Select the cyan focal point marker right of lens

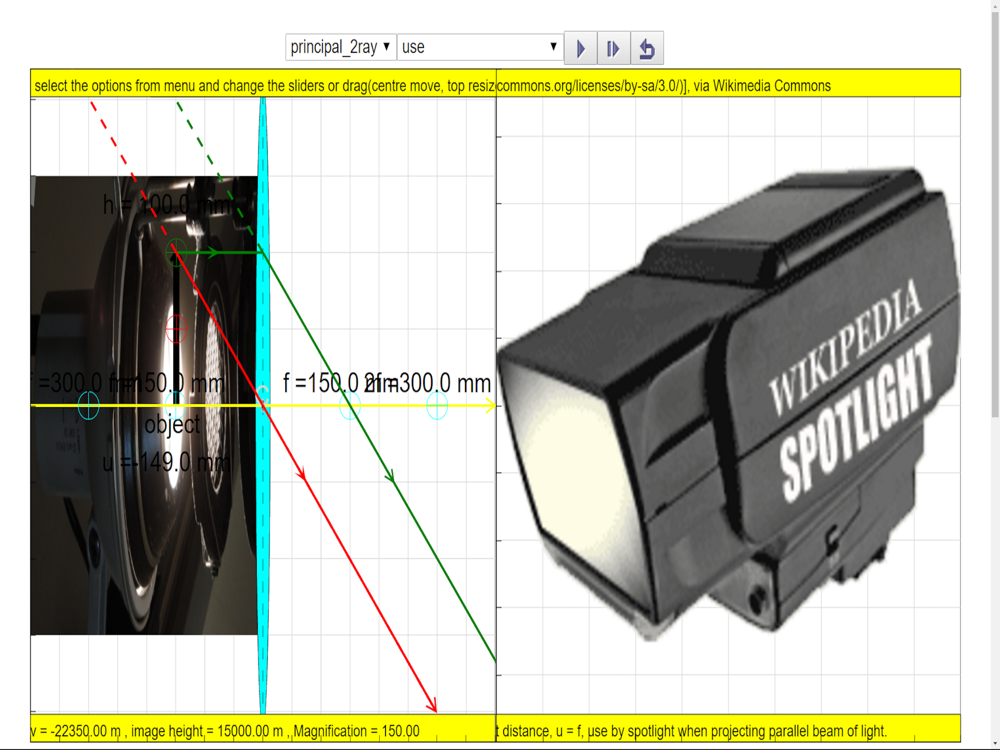350,406
